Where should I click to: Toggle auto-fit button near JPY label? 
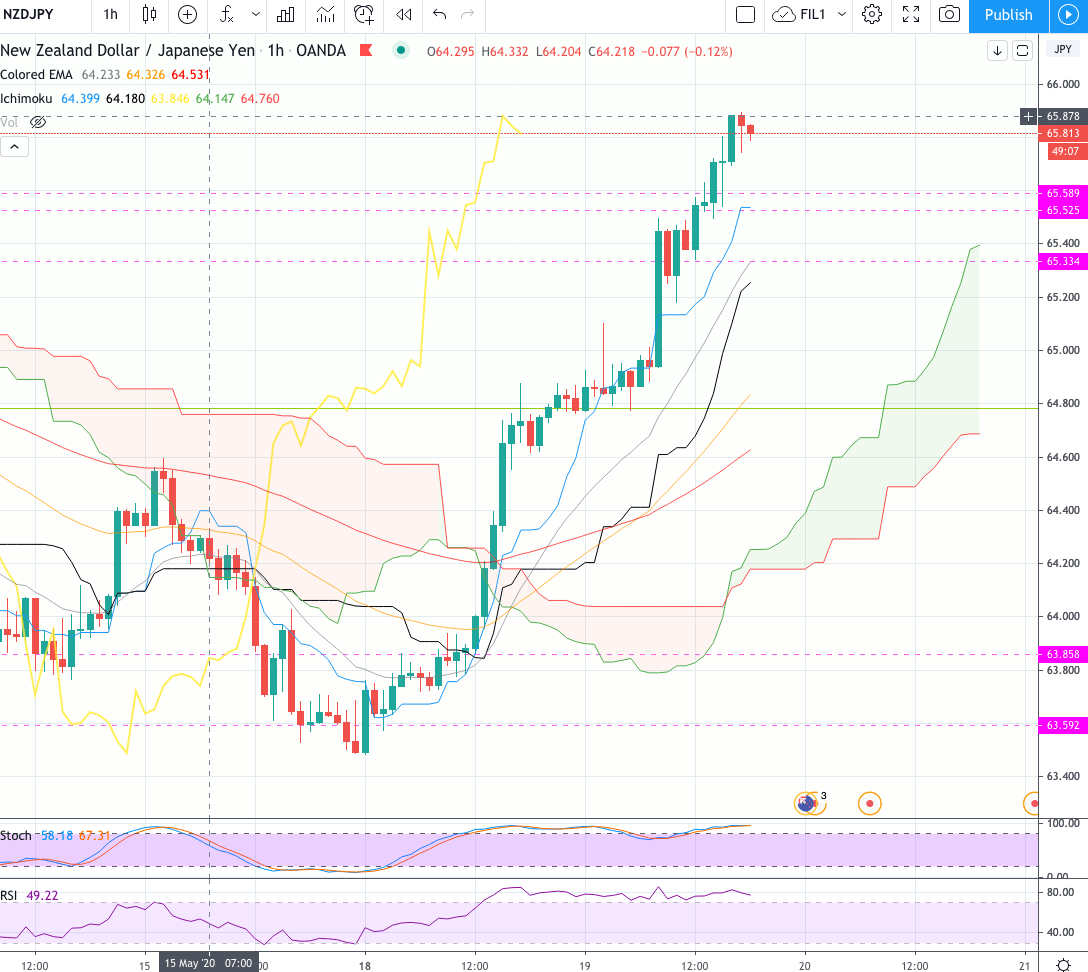[x=1022, y=50]
